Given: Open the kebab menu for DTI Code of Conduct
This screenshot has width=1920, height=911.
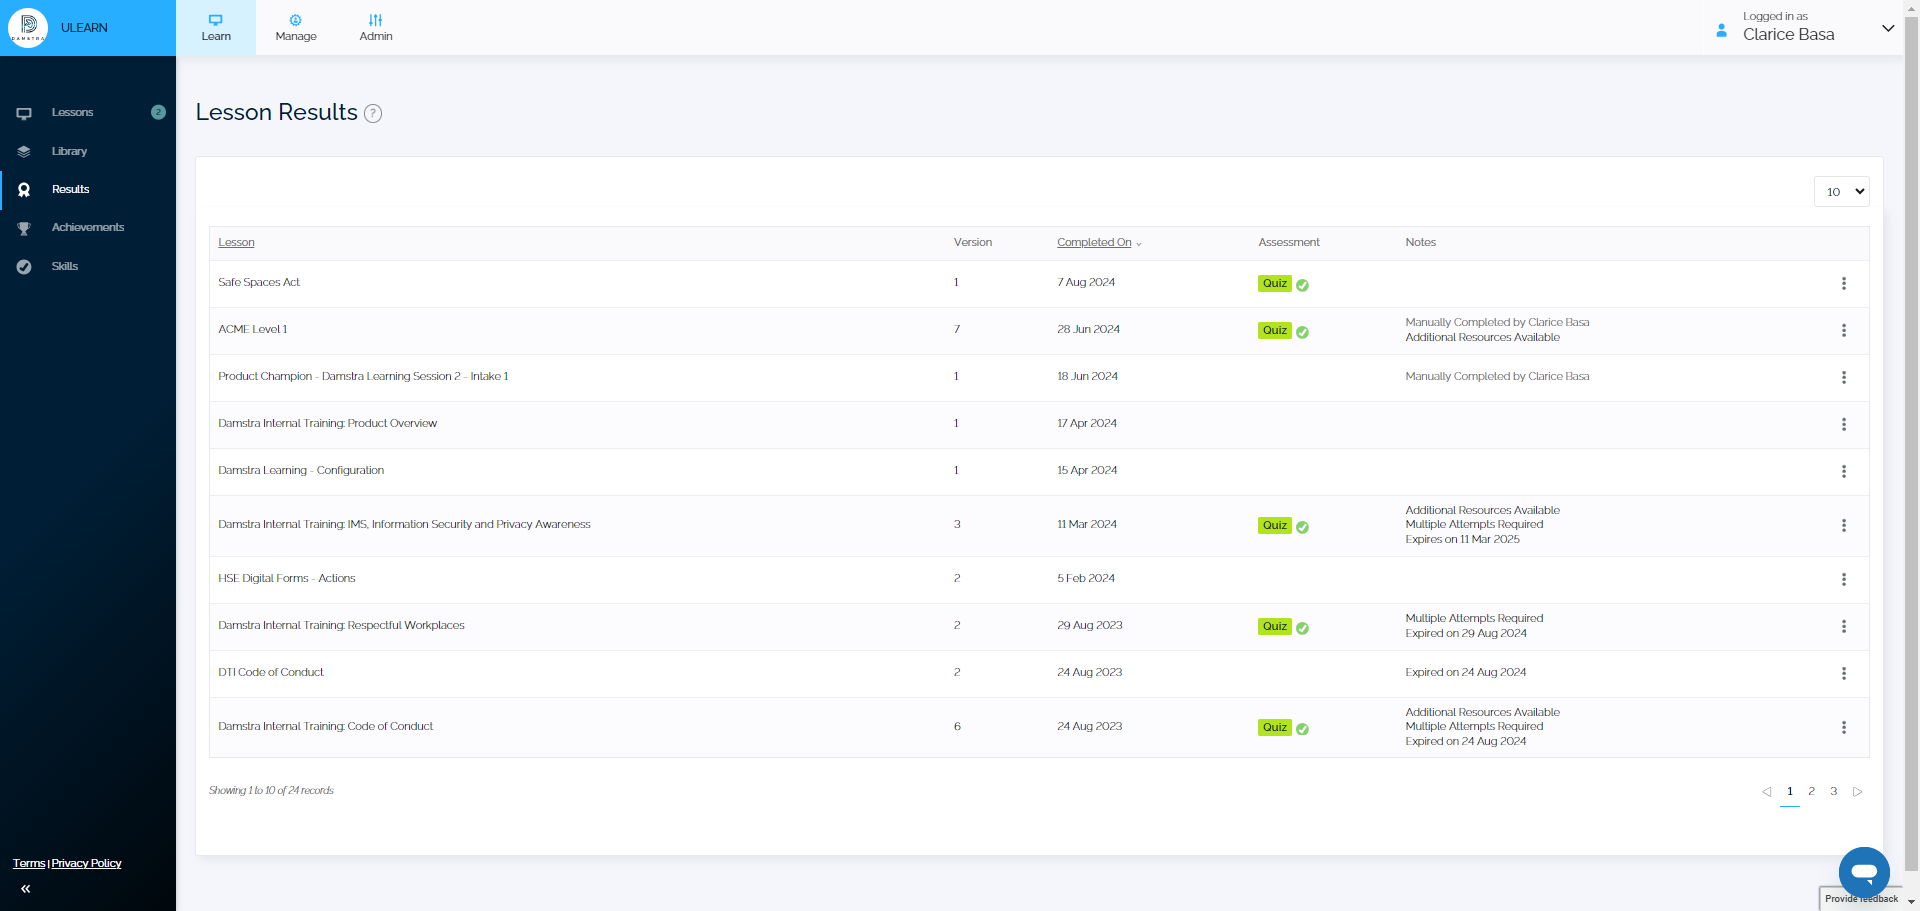Looking at the screenshot, I should (x=1843, y=674).
